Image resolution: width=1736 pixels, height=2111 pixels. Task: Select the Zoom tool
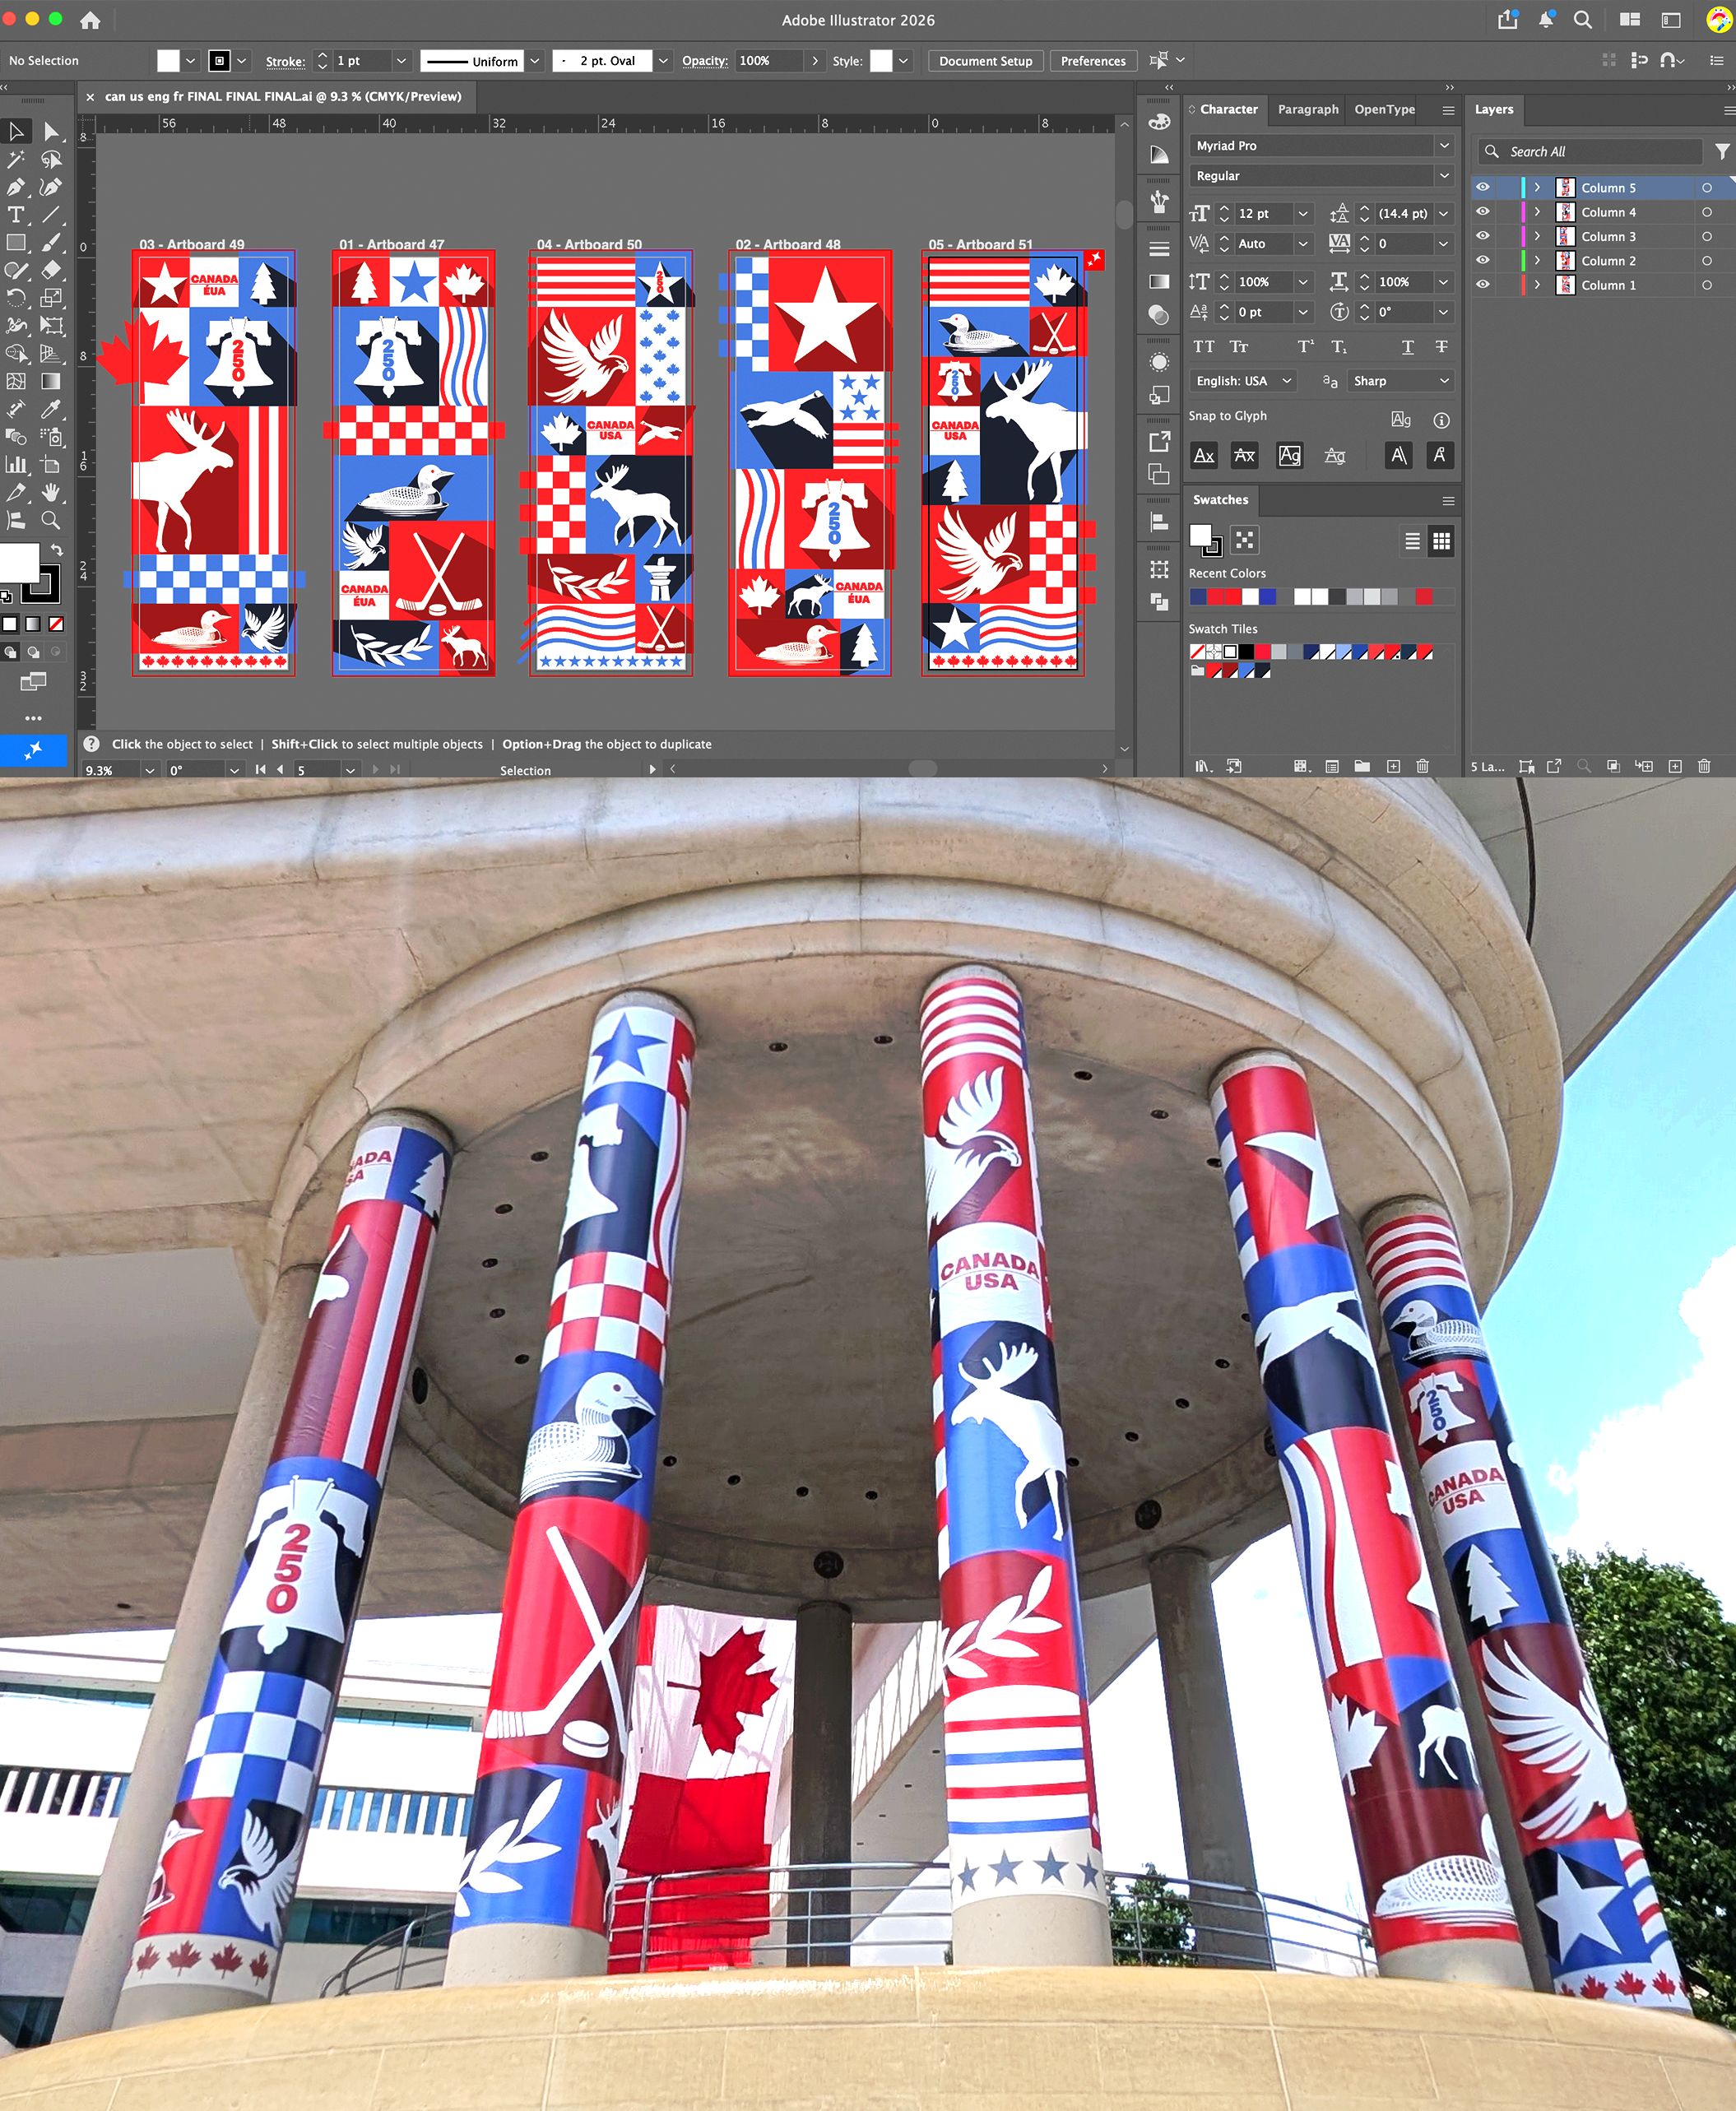[x=52, y=520]
